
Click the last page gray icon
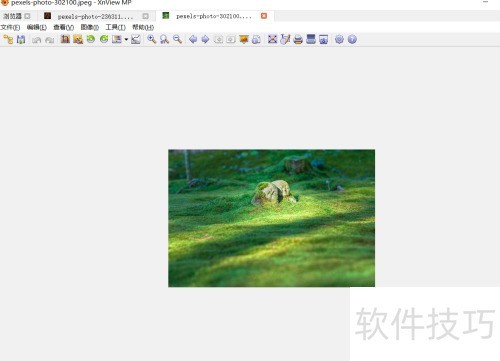[231, 40]
